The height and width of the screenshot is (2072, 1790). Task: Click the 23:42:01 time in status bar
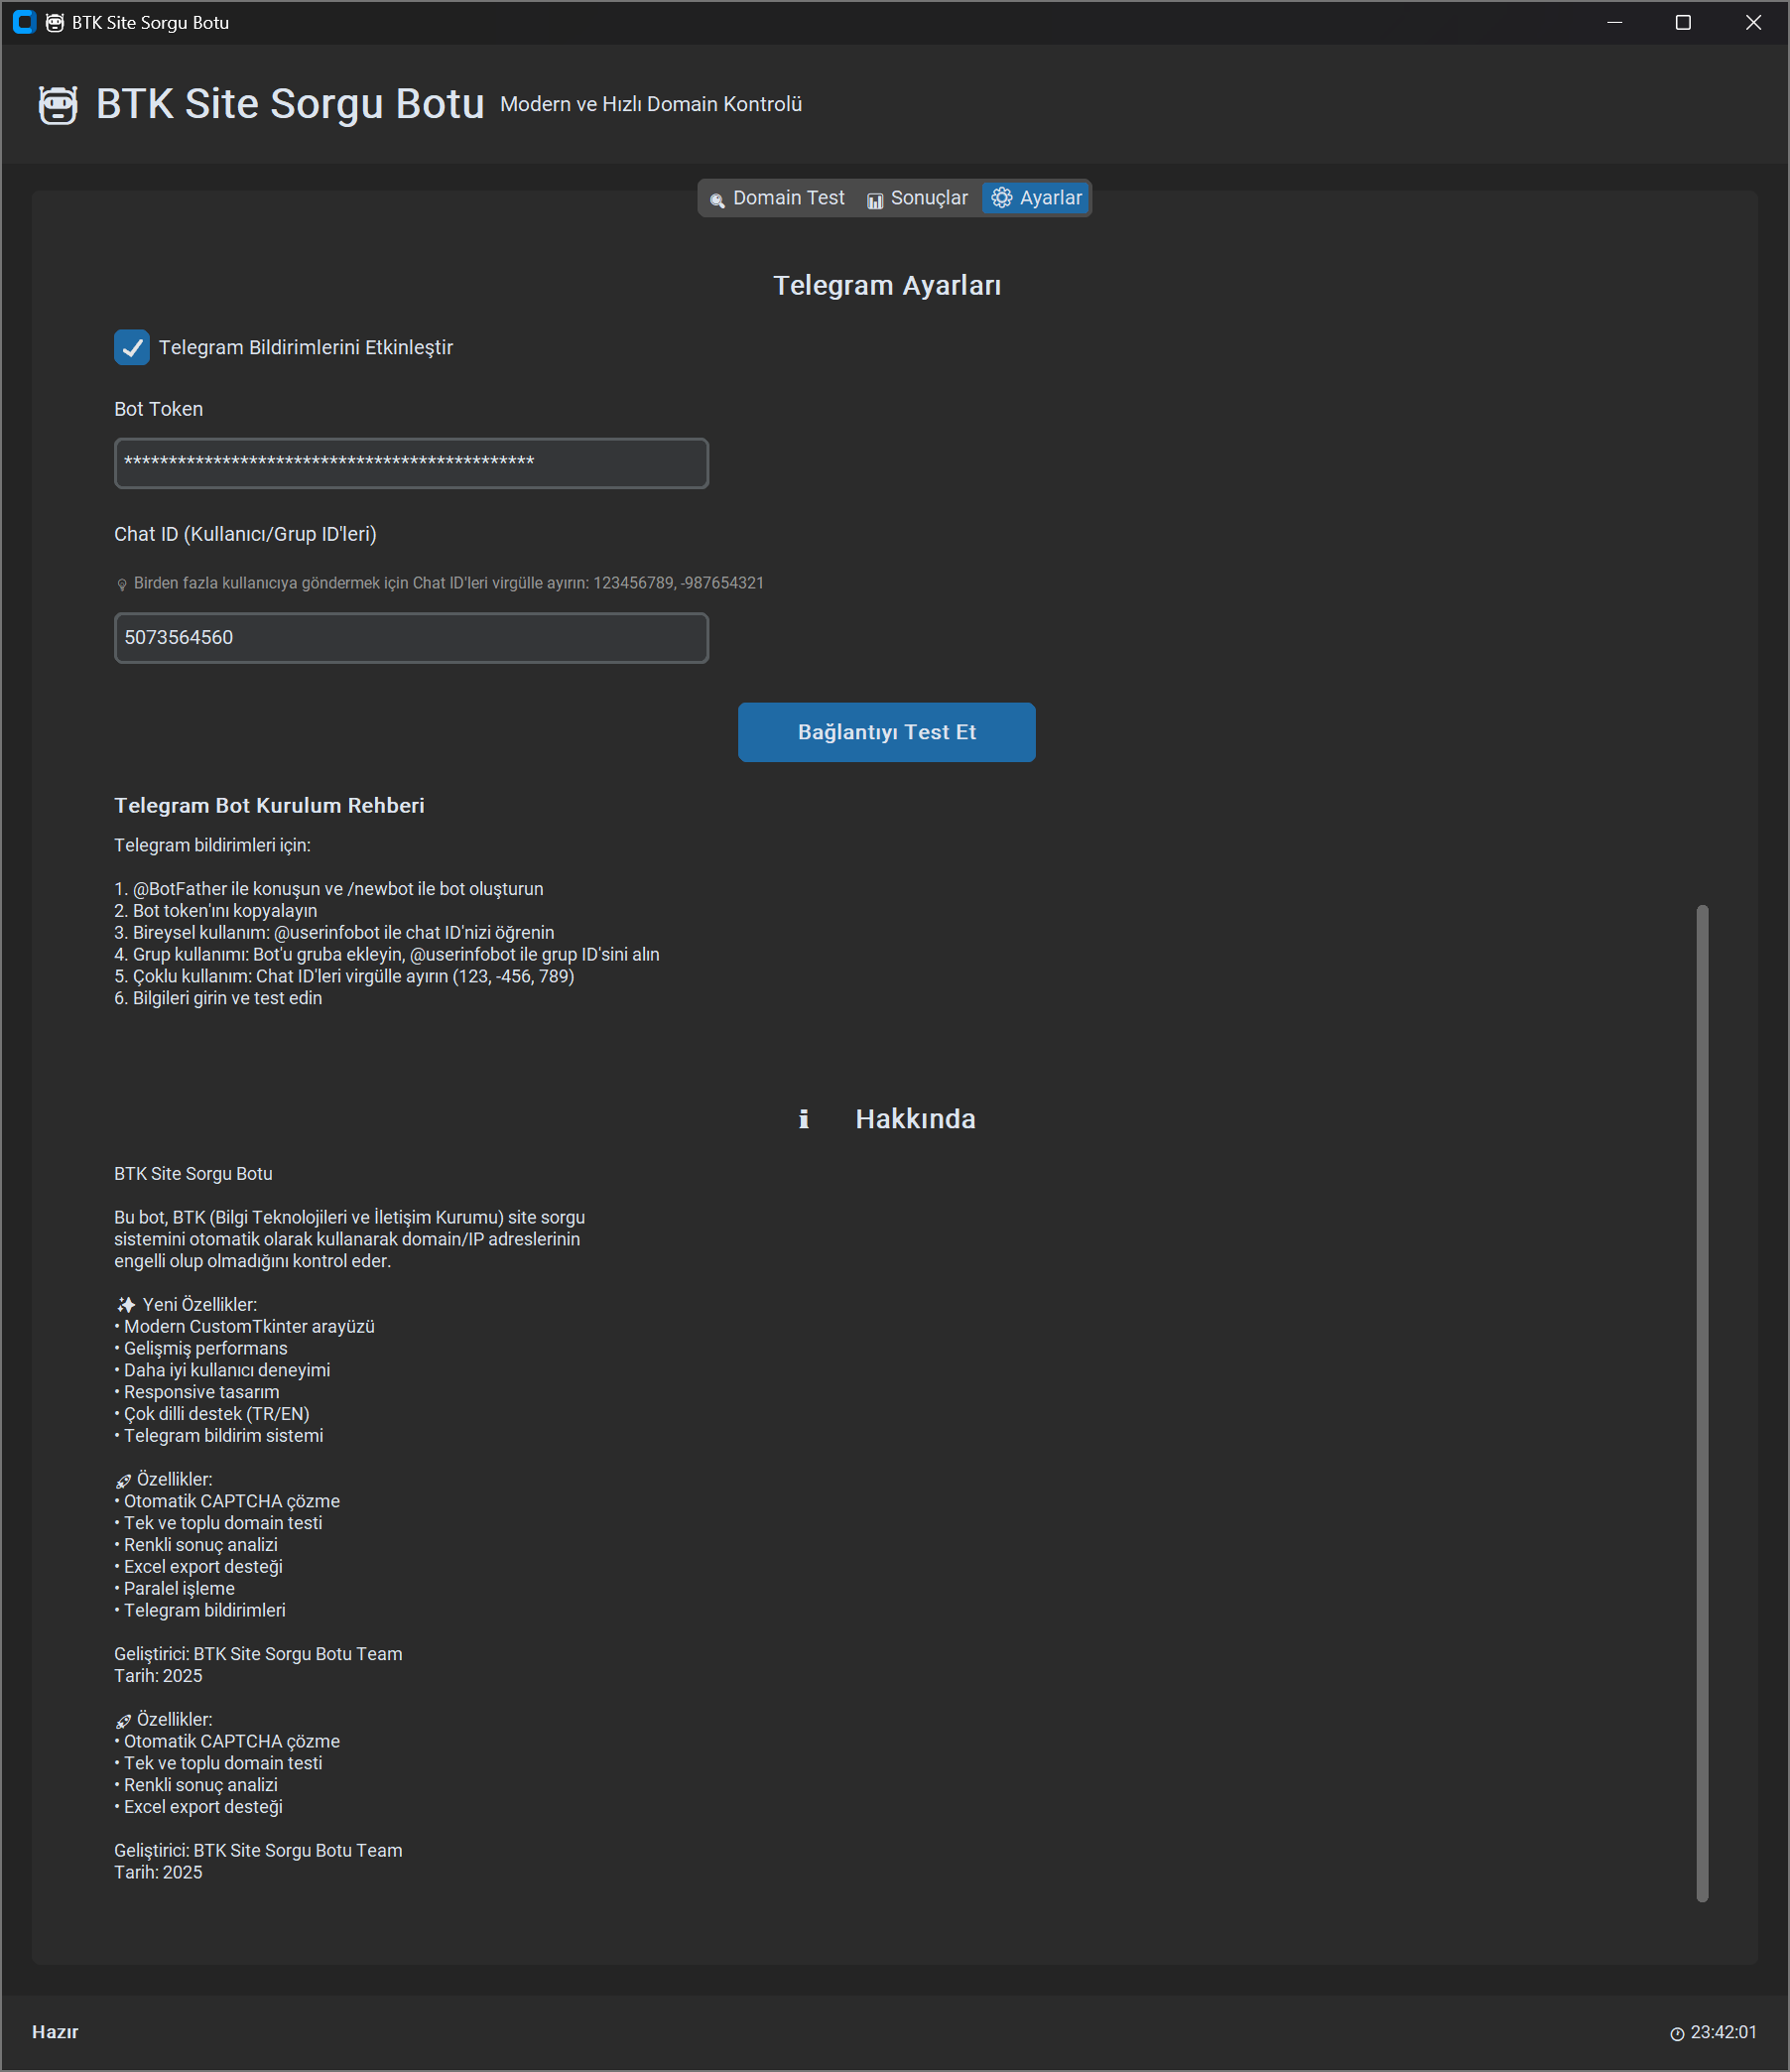[x=1723, y=2033]
